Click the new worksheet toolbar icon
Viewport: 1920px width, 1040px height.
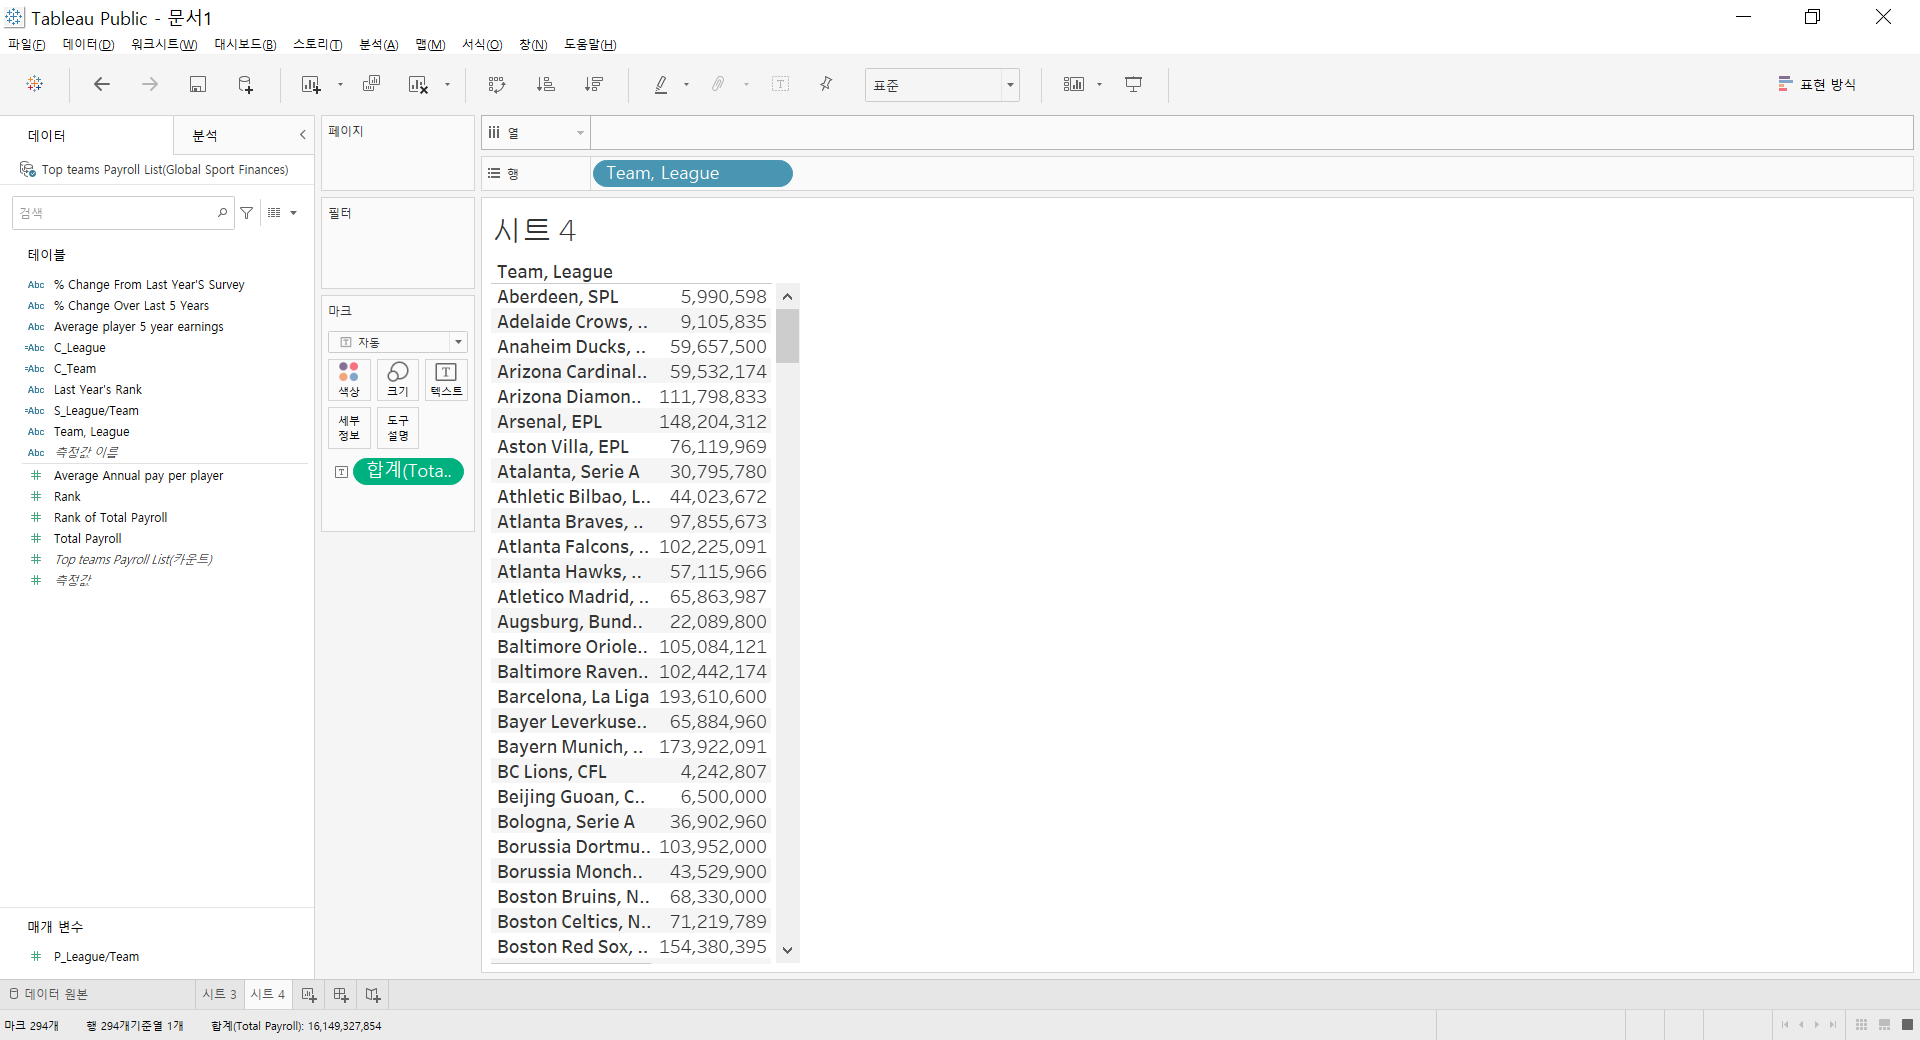pos(311,84)
